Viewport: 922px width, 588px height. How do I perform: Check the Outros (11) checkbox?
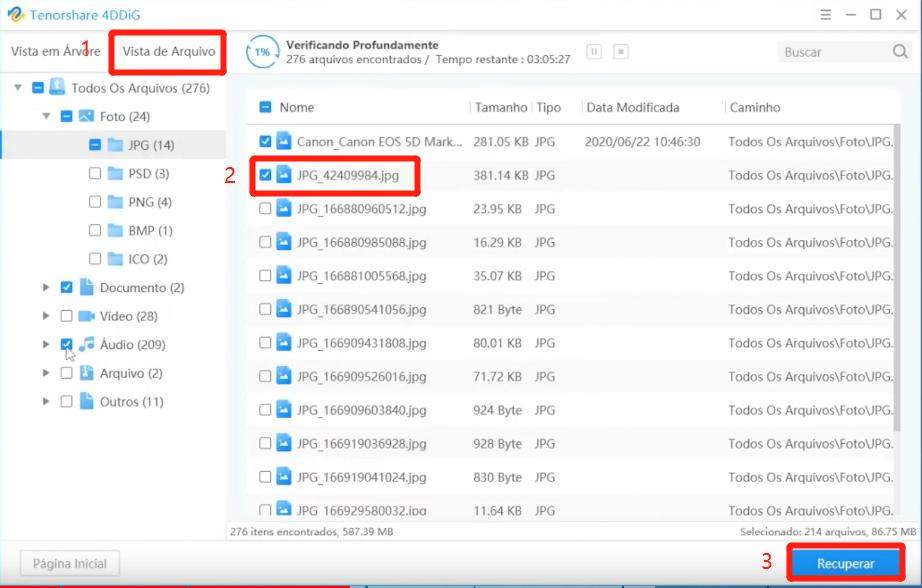click(x=66, y=401)
